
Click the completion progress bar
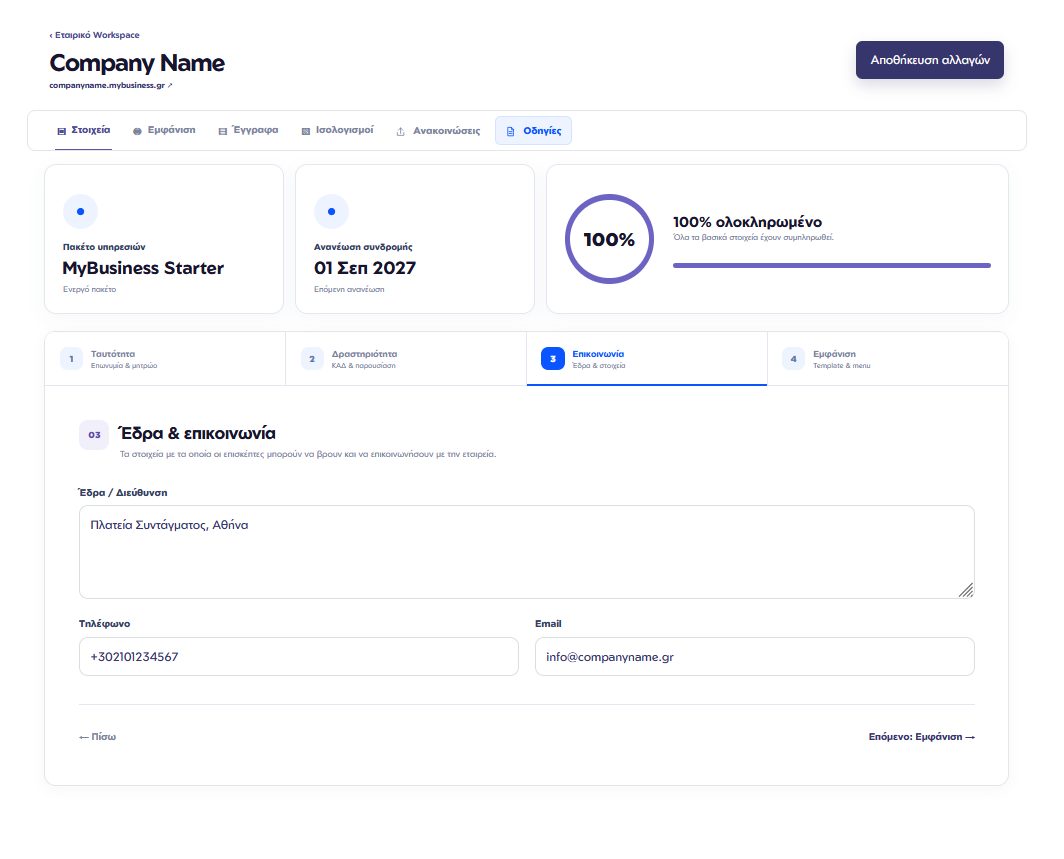coord(831,265)
